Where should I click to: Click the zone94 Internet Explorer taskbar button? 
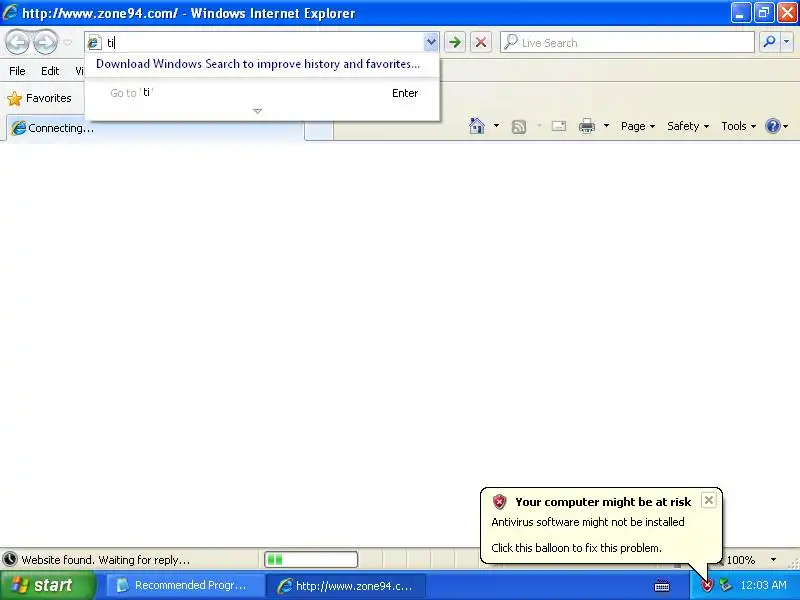coord(346,585)
